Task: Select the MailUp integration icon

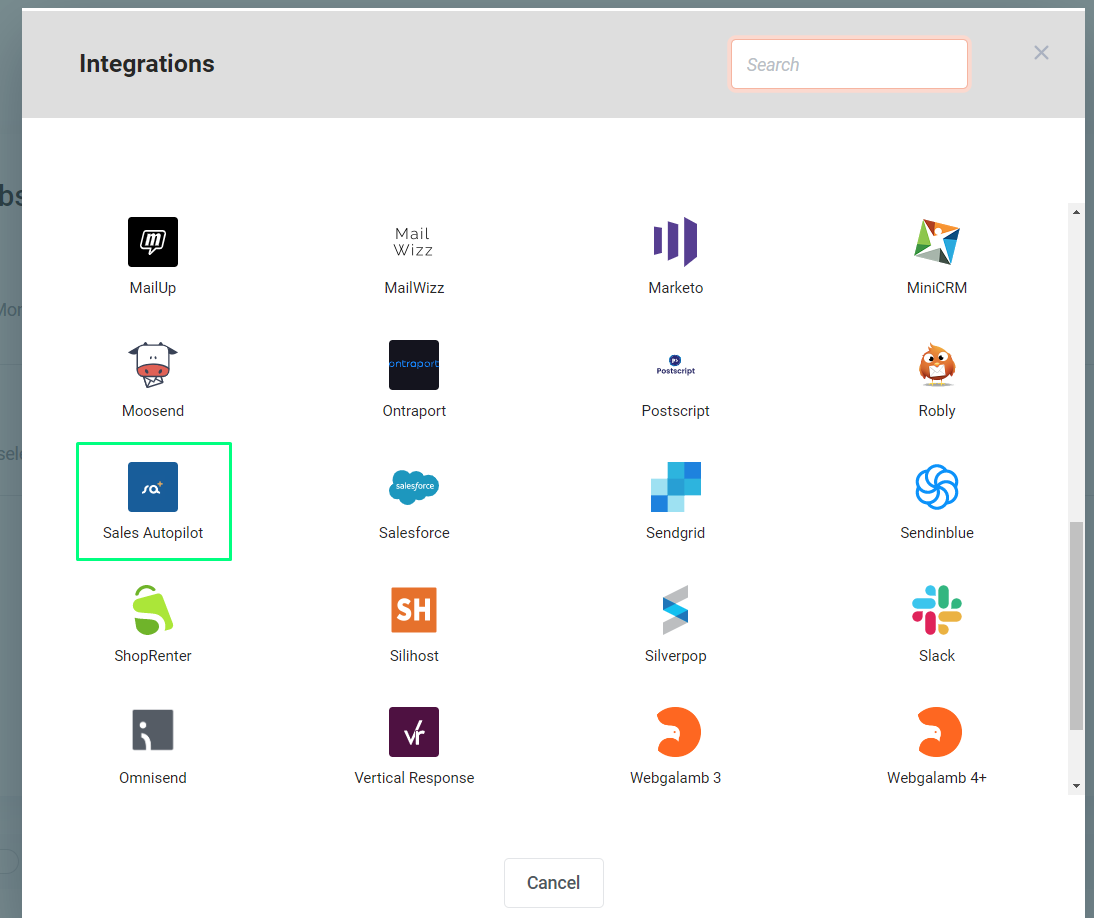Action: pos(153,242)
